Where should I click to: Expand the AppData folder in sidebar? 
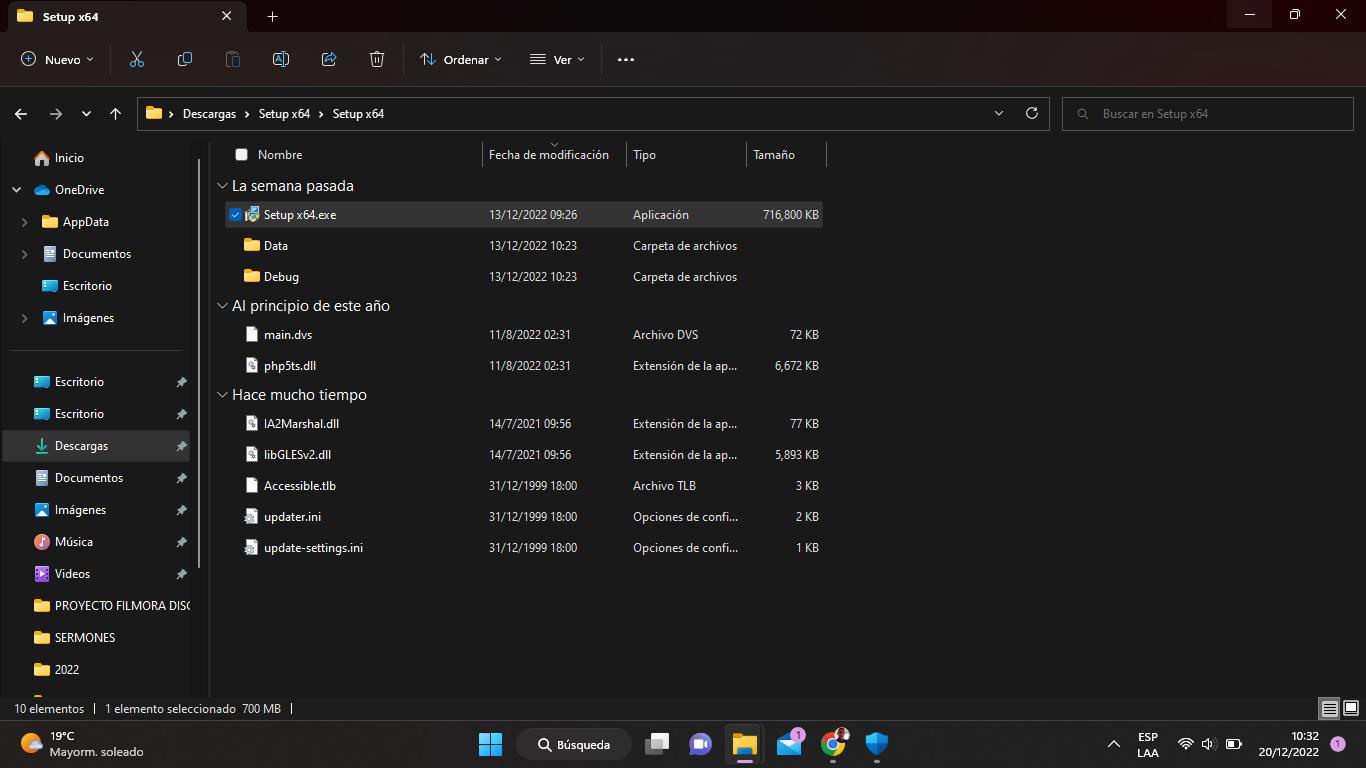(x=25, y=222)
